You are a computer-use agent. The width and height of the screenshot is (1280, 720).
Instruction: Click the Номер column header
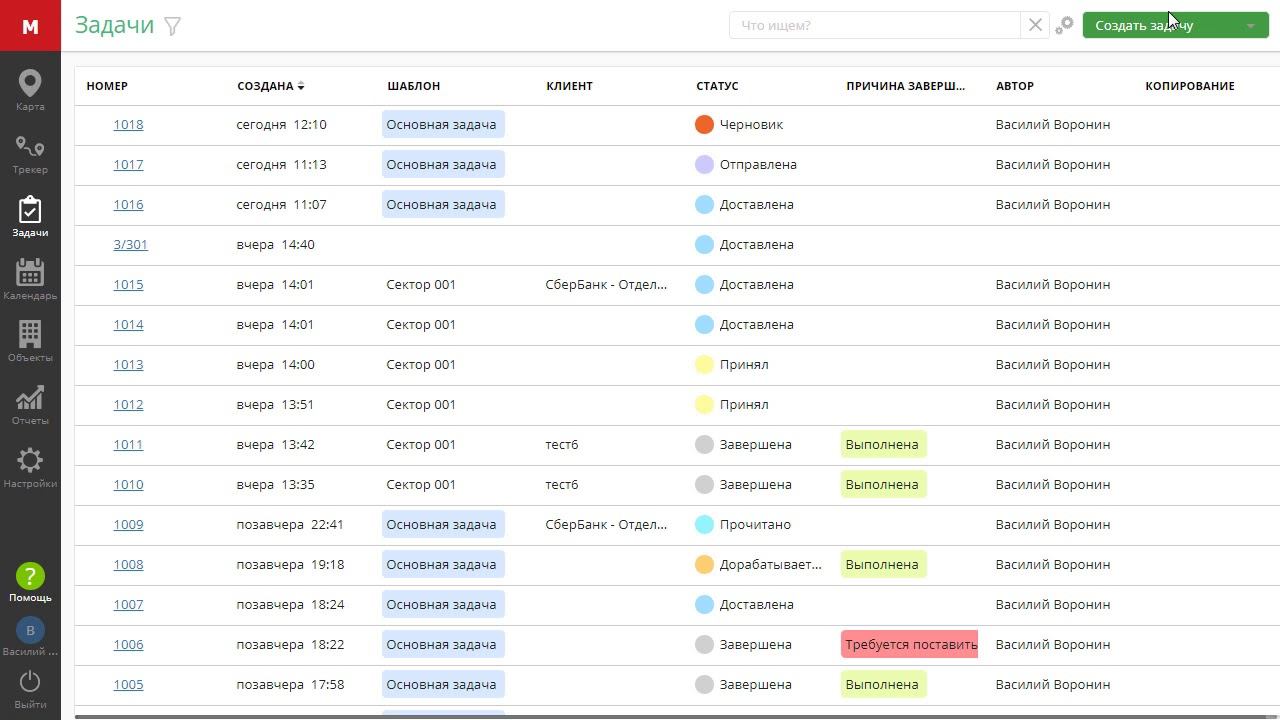point(107,86)
